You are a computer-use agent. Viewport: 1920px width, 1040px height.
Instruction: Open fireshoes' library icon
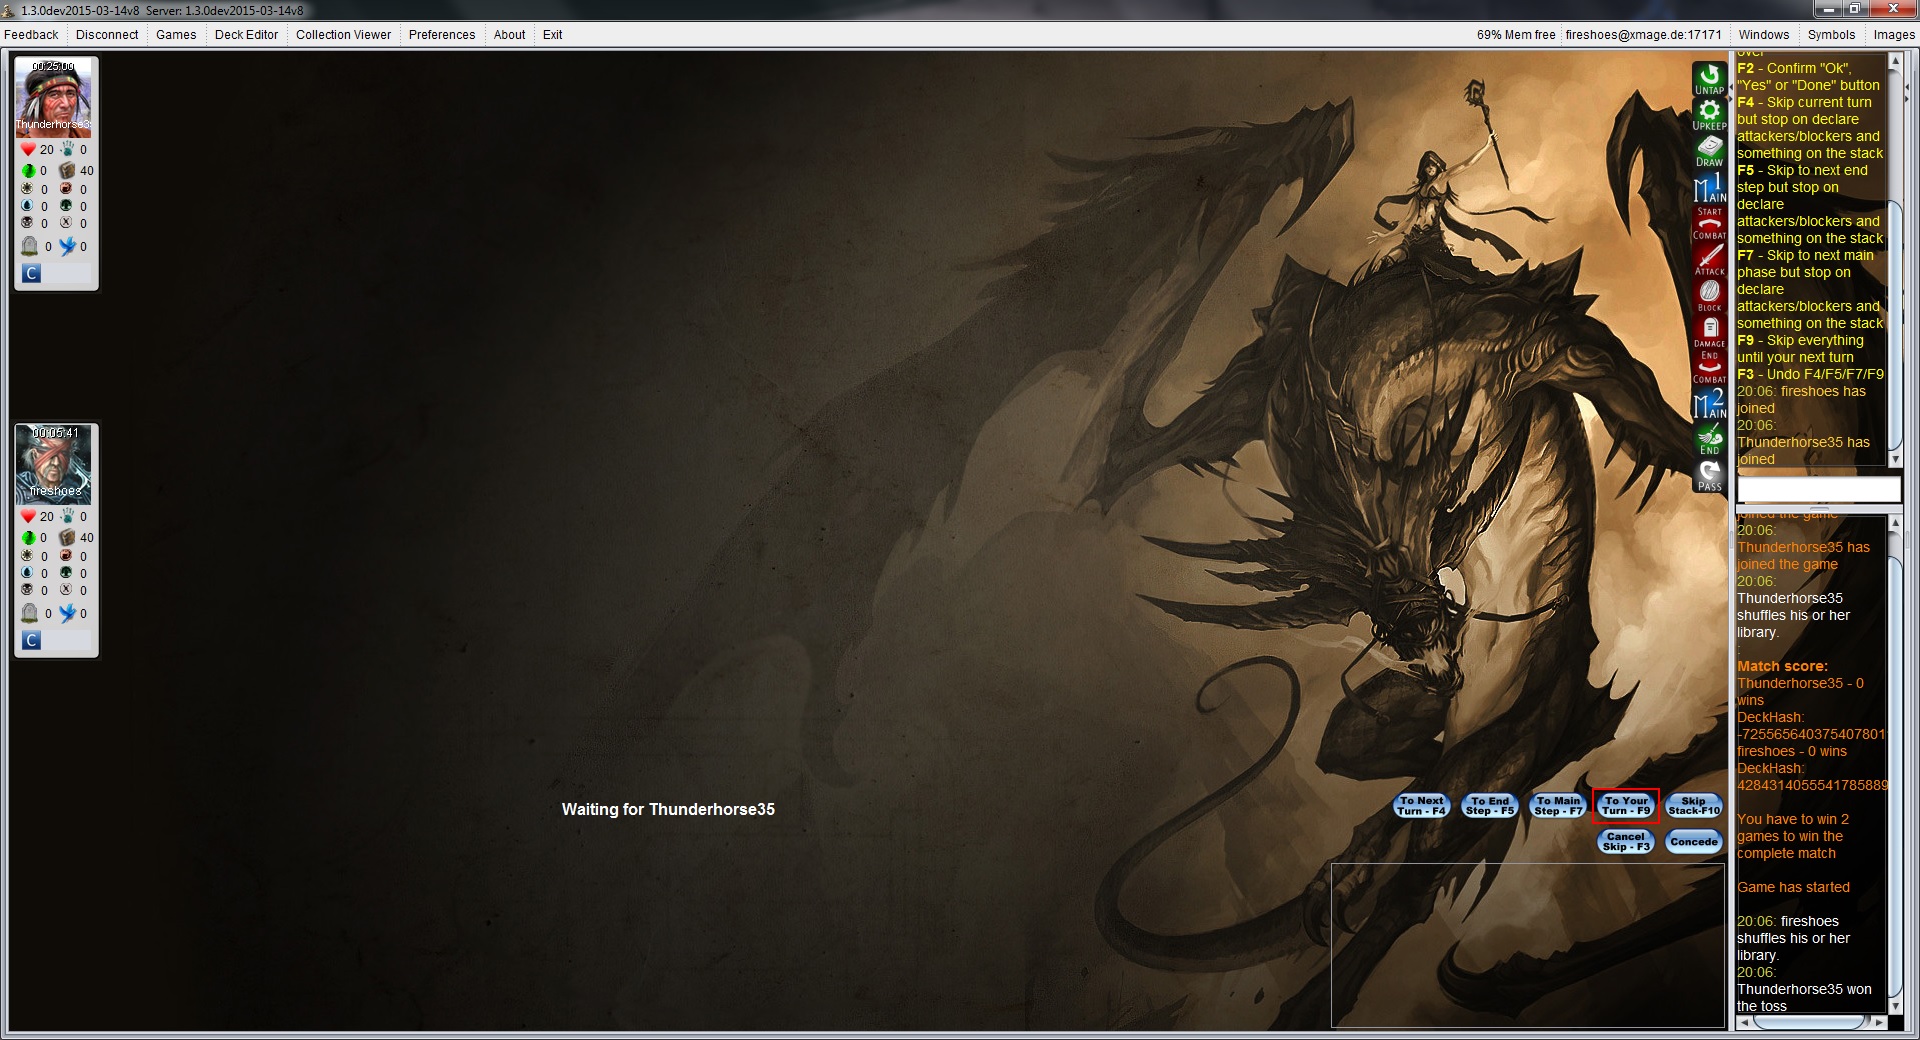pos(67,538)
